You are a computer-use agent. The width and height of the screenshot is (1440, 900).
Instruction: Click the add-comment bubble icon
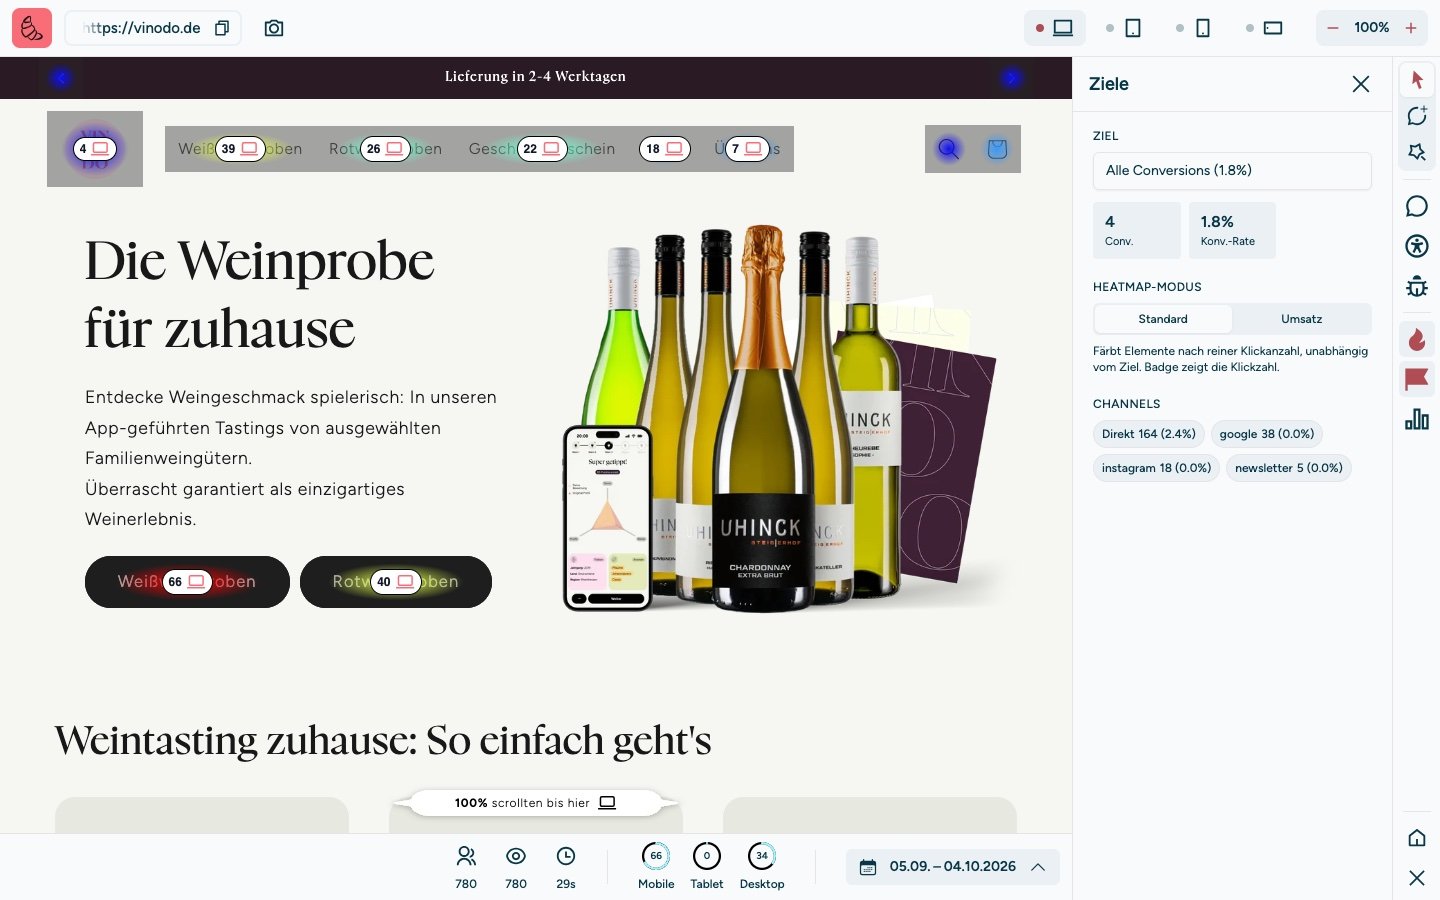coord(1417,116)
